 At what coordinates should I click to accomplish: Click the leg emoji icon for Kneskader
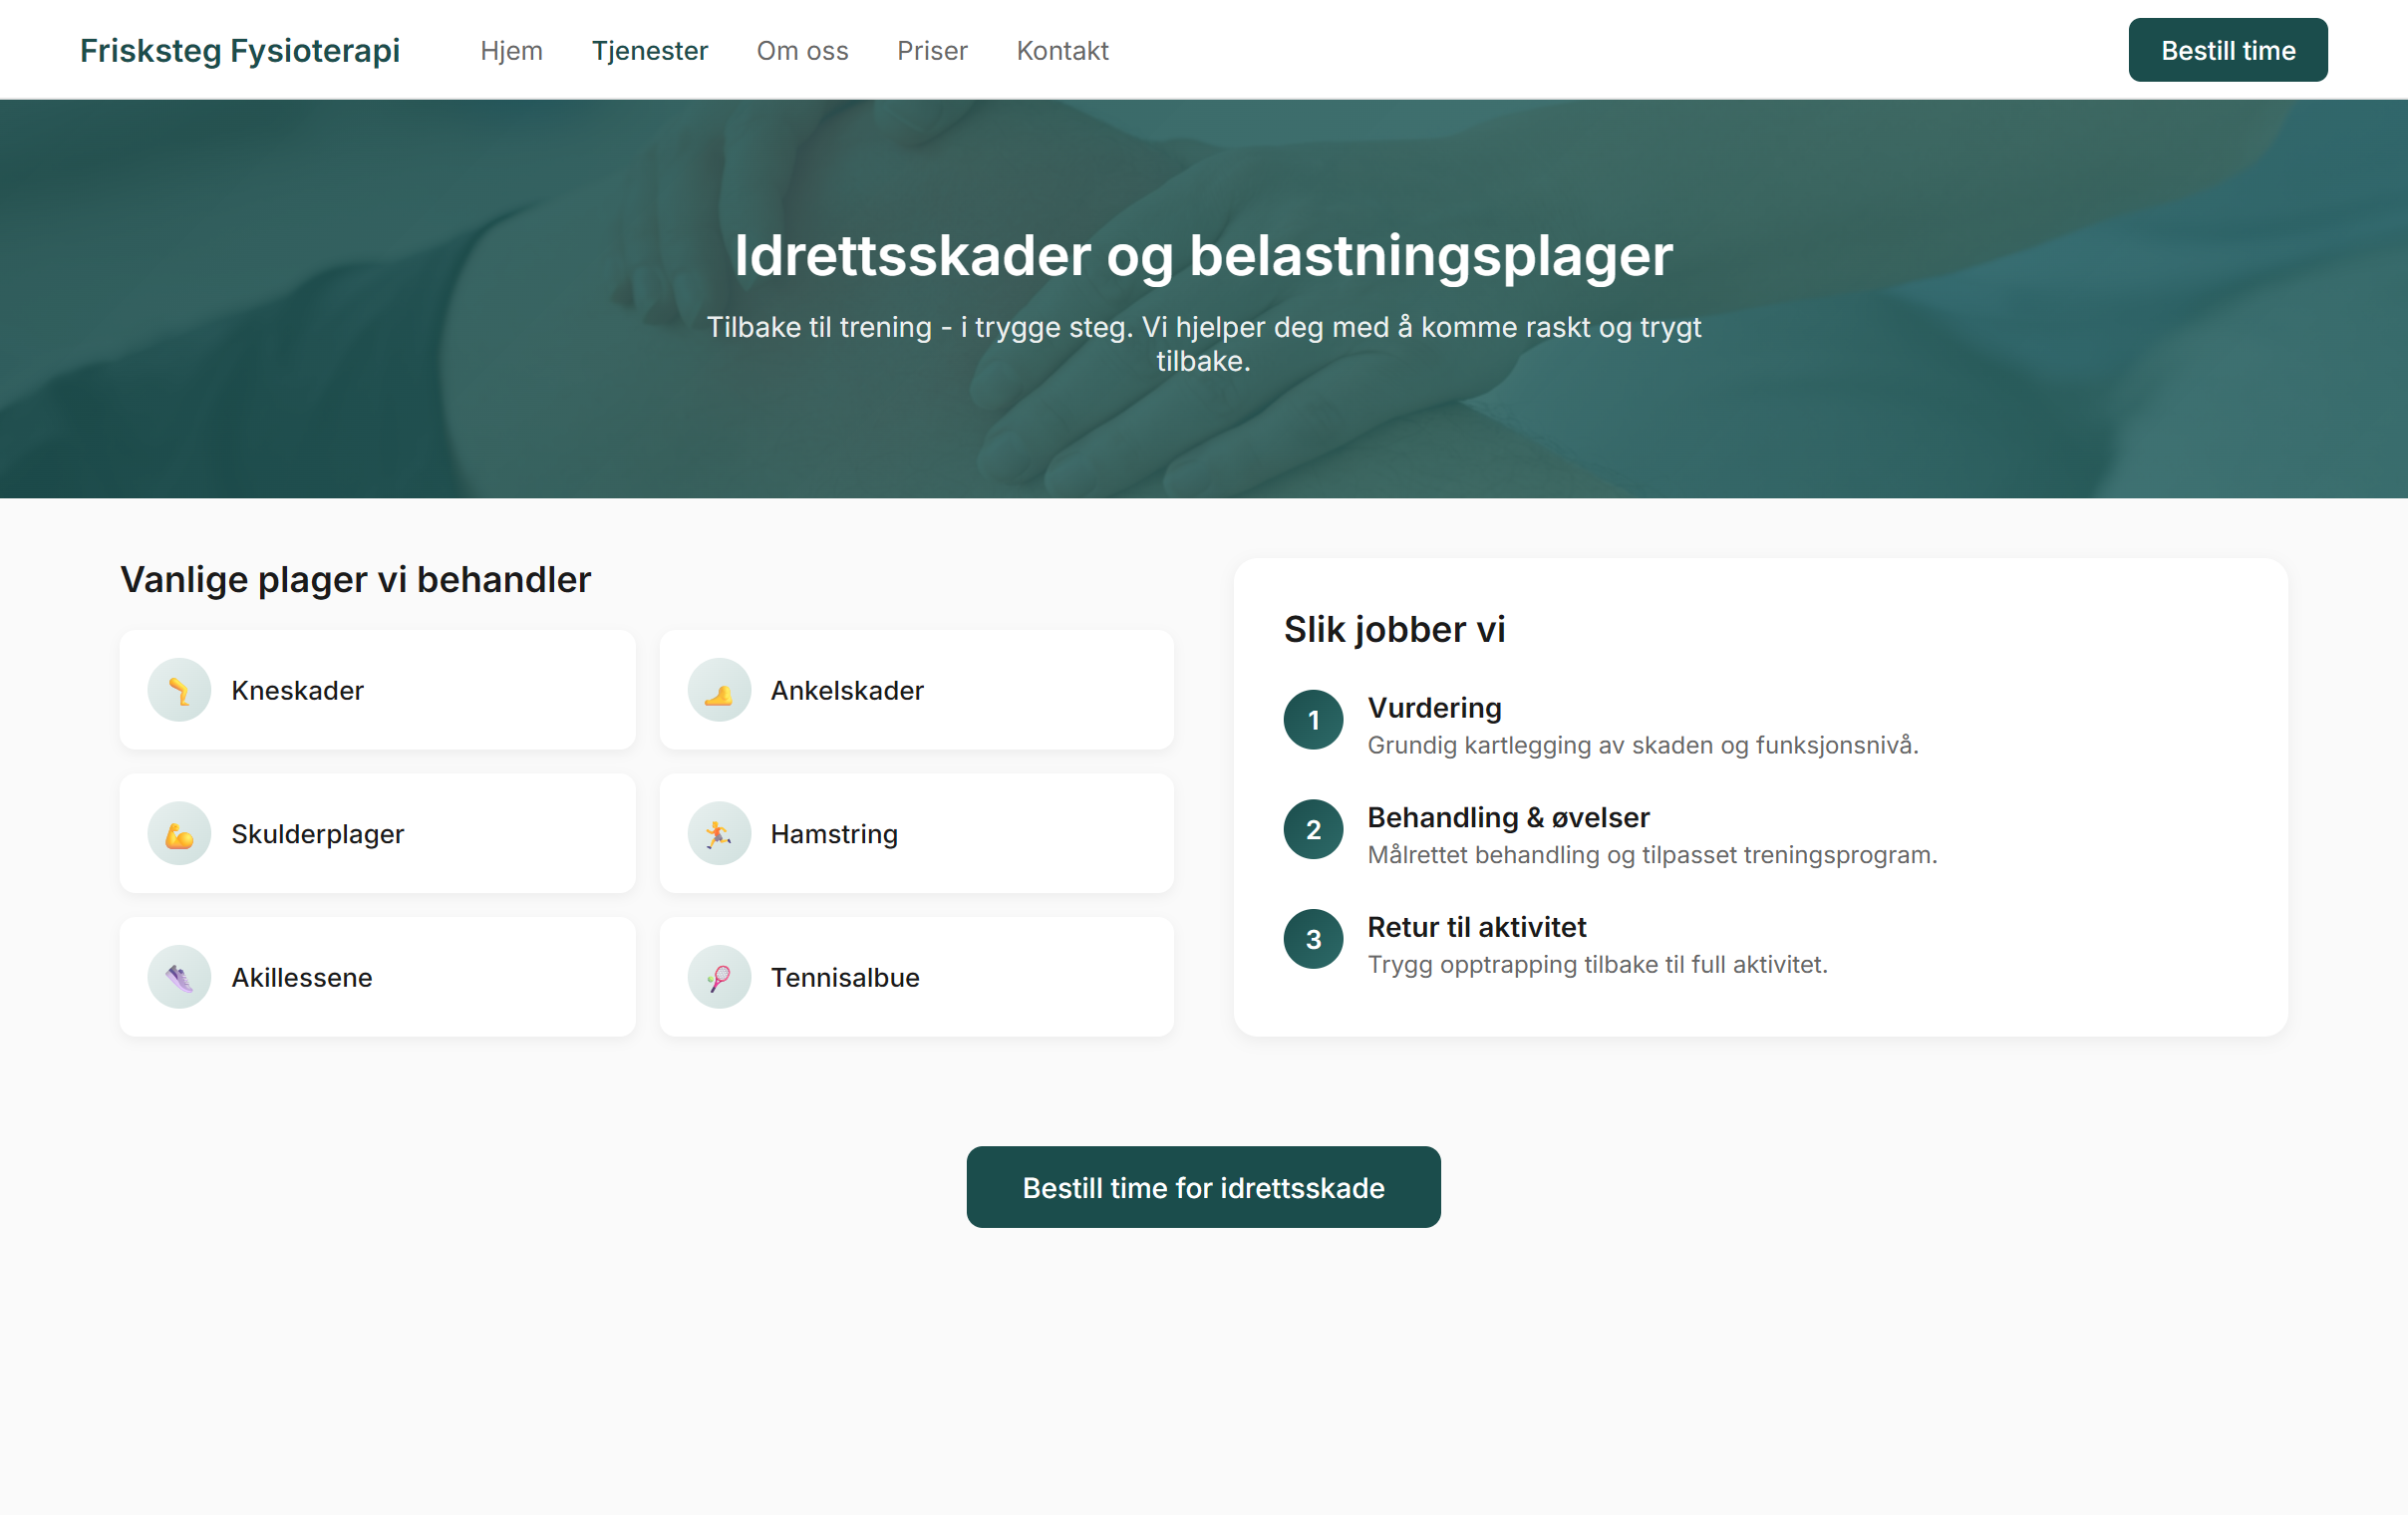pyautogui.click(x=179, y=690)
